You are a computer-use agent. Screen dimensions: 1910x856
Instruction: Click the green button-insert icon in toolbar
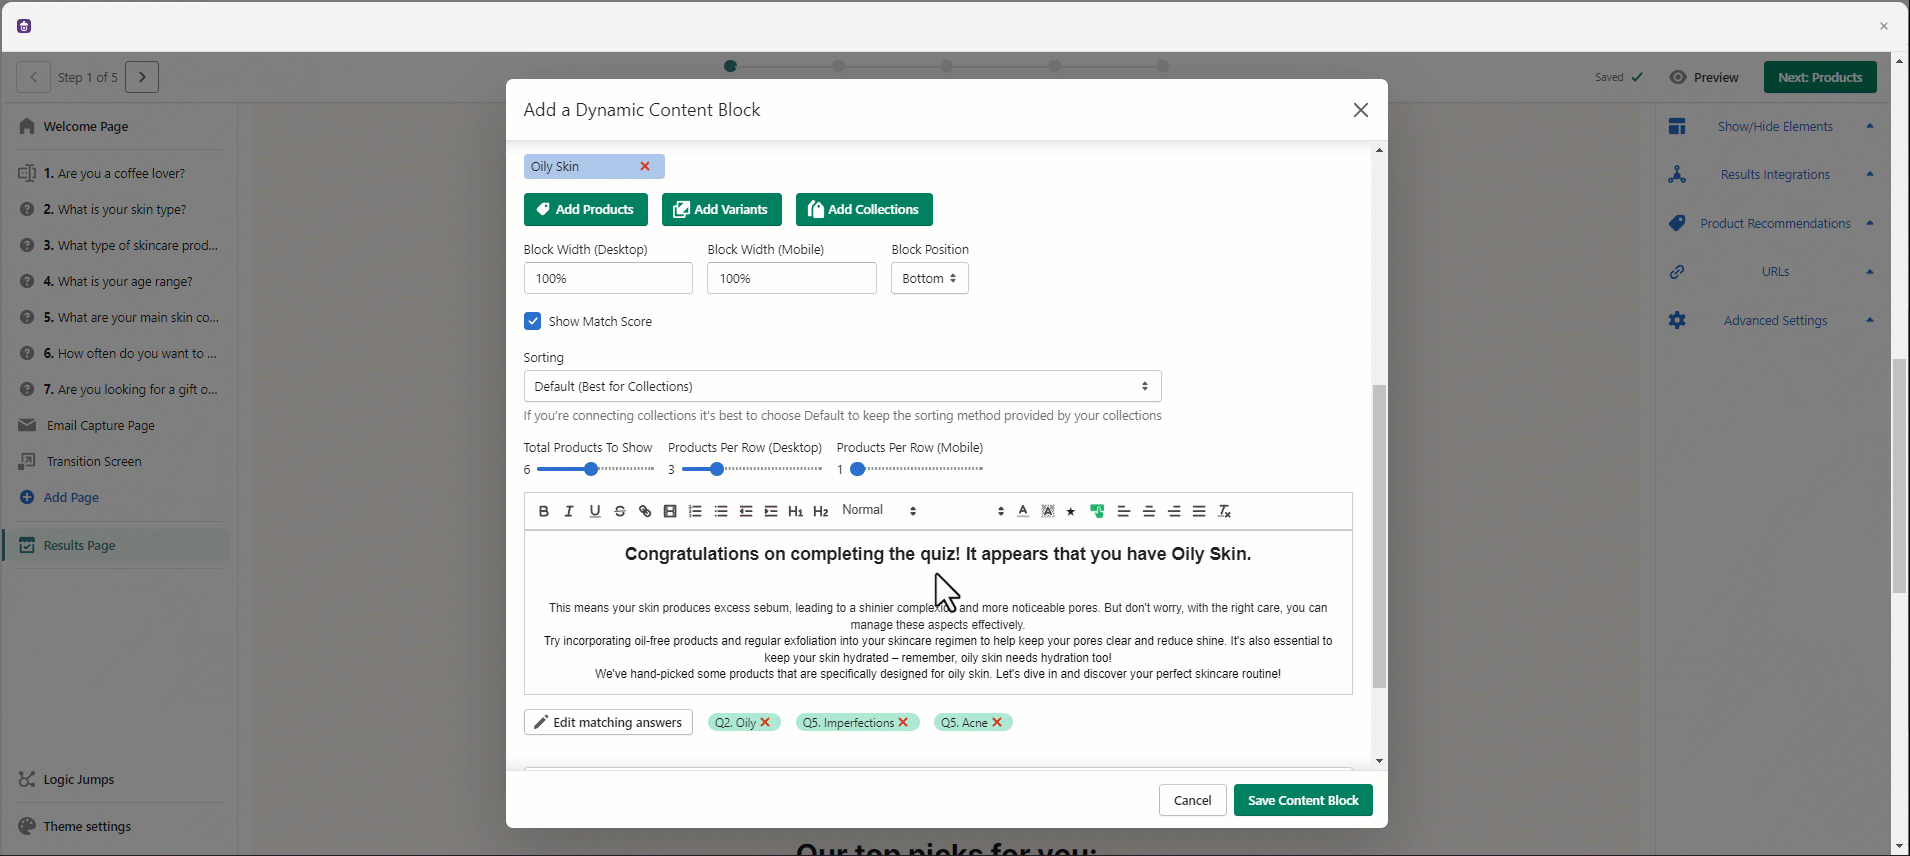[x=1097, y=511]
